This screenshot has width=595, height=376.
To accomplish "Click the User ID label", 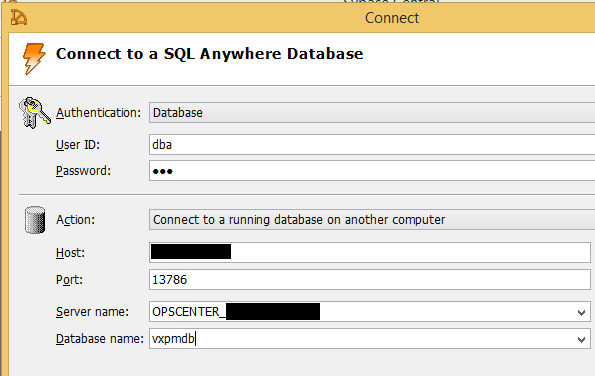I will point(78,145).
